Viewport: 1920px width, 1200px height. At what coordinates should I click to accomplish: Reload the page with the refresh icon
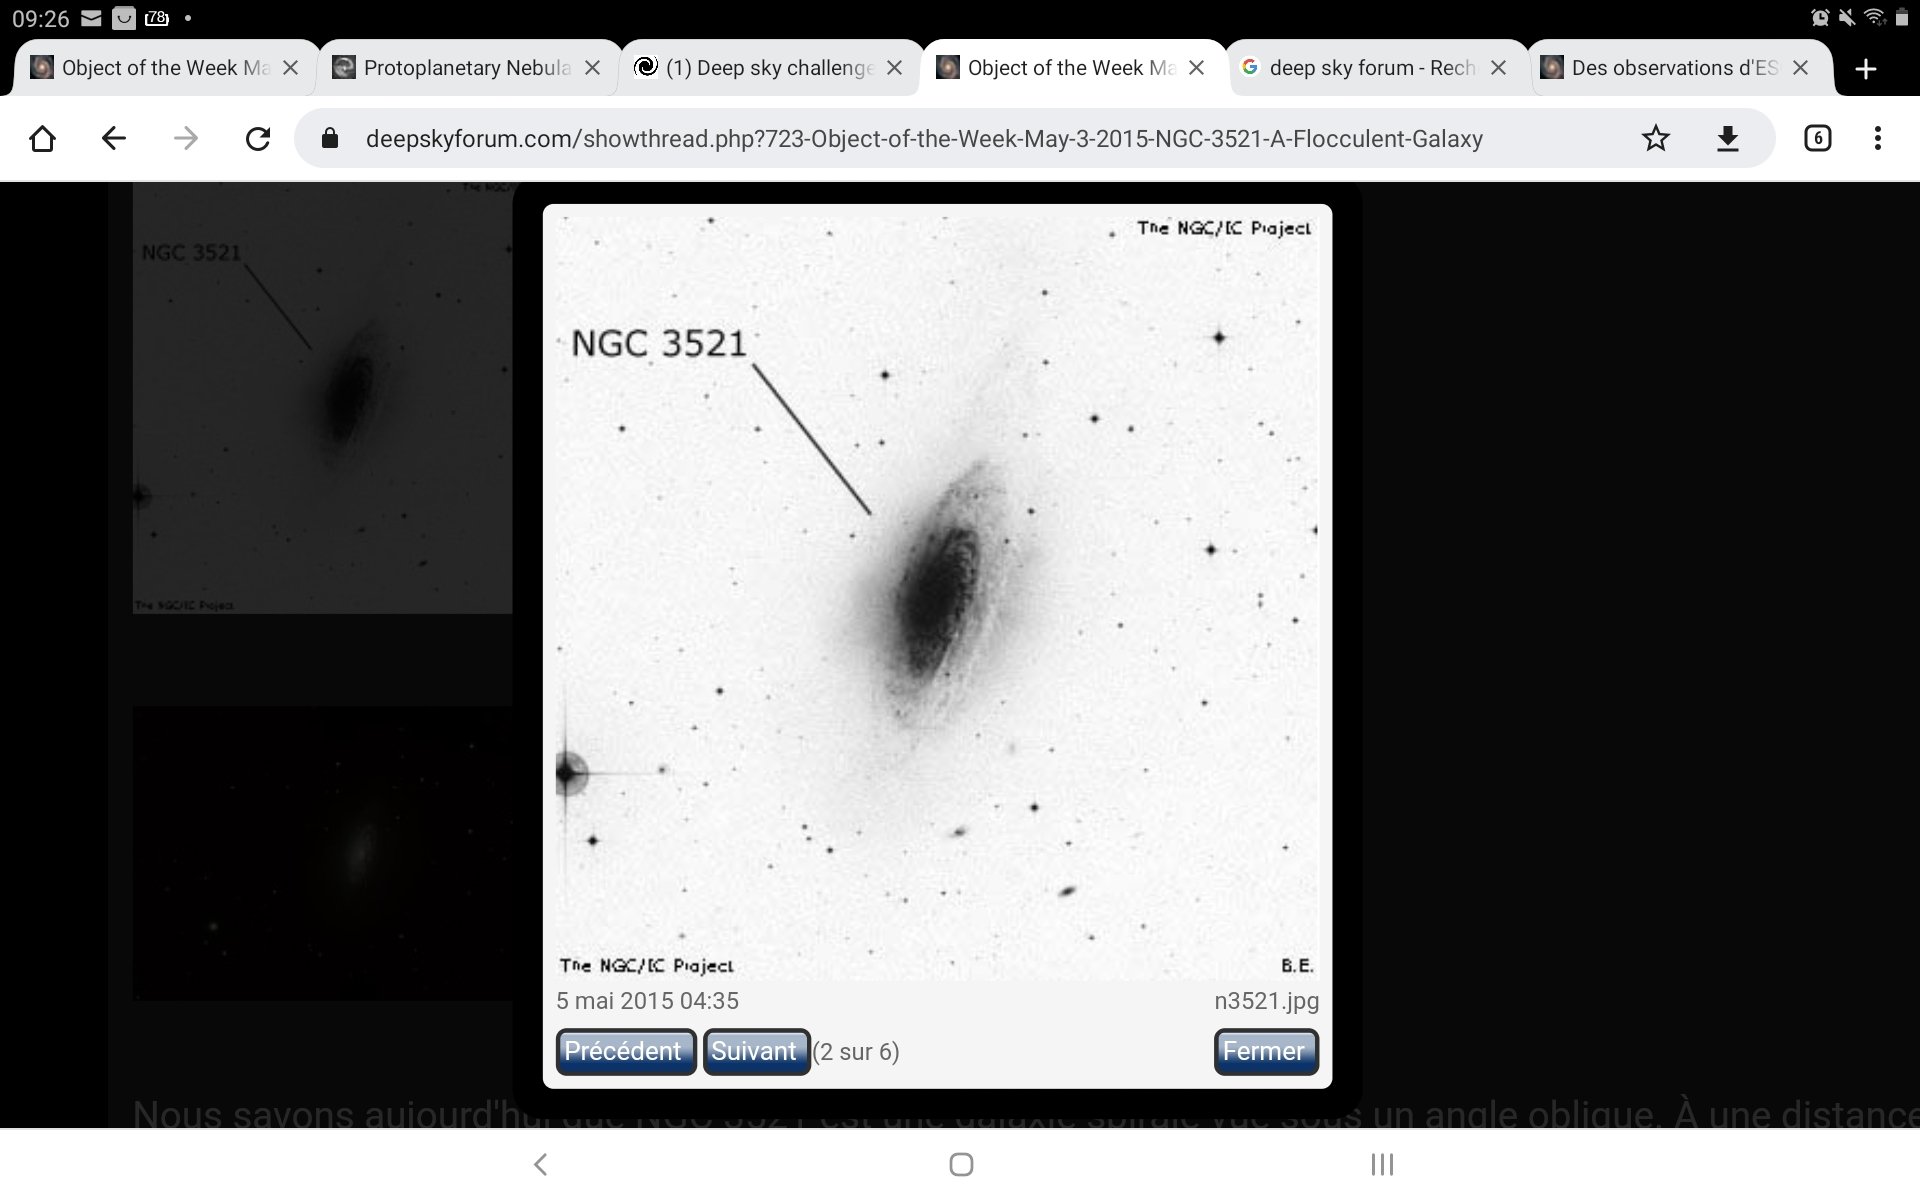point(258,138)
